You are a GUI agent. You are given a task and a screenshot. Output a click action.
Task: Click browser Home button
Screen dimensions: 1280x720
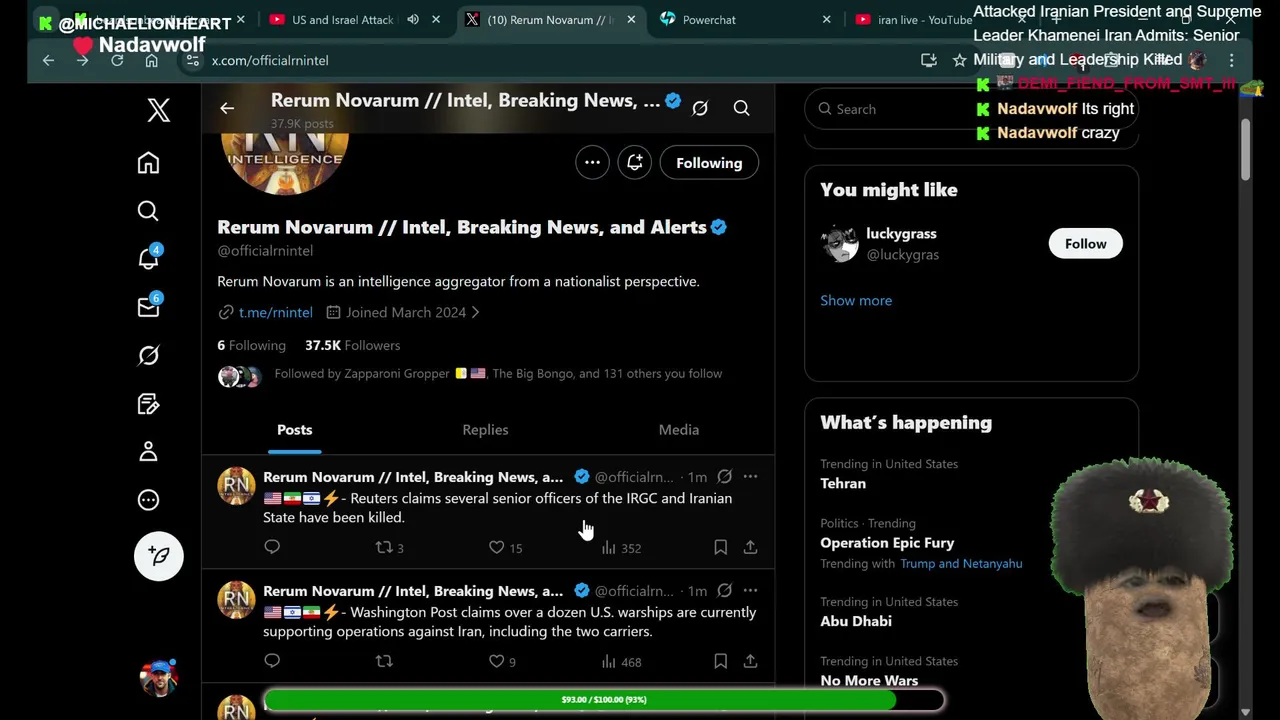(151, 61)
